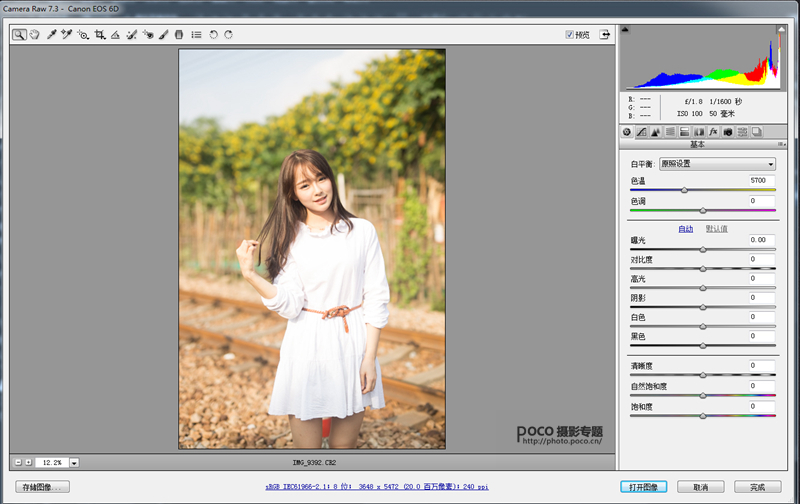Toggle shadow clipping warning on histogram
This screenshot has height=504, width=800.
point(625,30)
